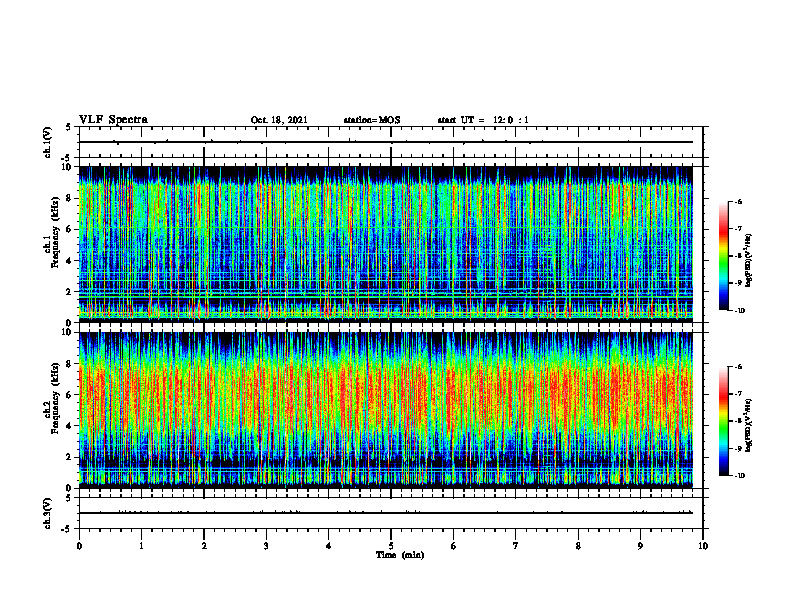Select the "Oct. 18, 2021" date text
The width and height of the screenshot is (792, 612).
pyautogui.click(x=279, y=120)
